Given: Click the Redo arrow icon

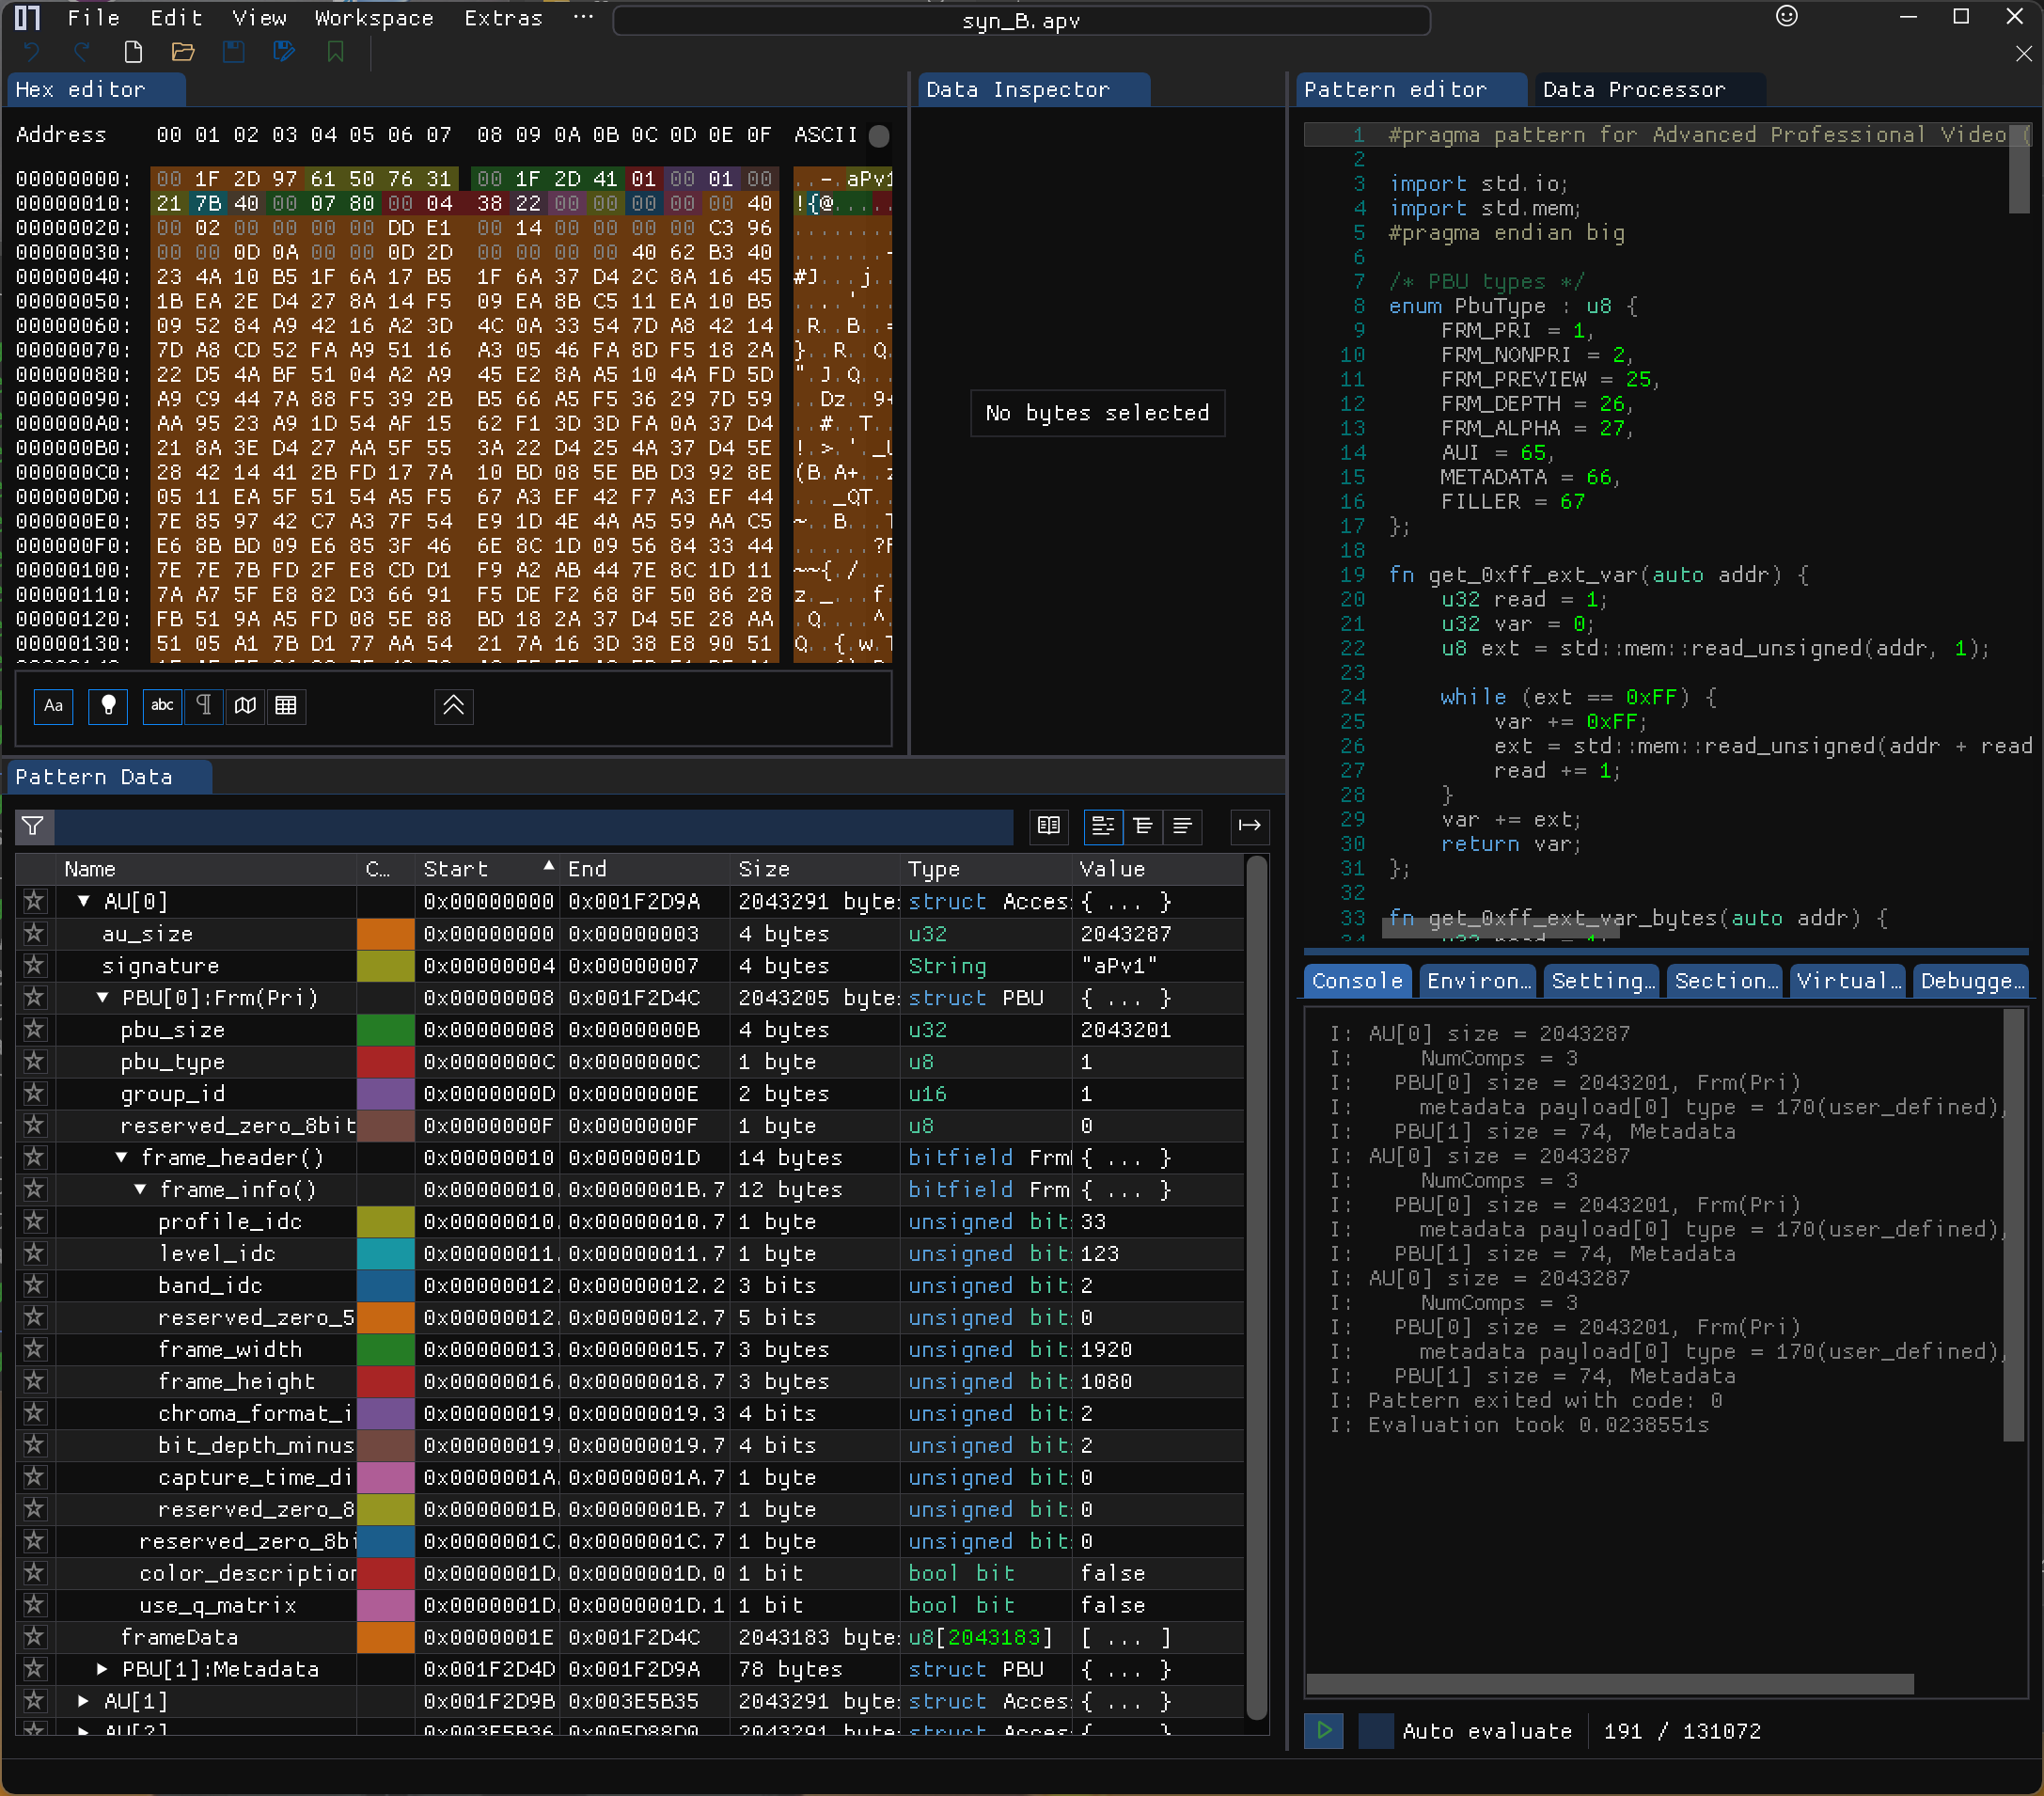Looking at the screenshot, I should (82, 52).
